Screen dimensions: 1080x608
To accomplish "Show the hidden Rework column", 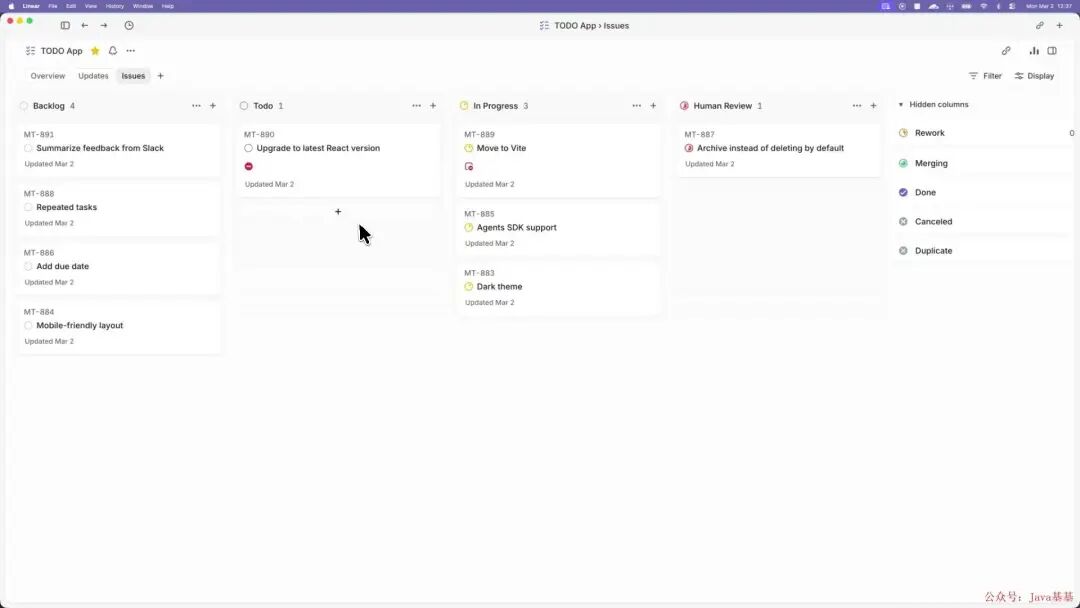I will click(x=930, y=133).
